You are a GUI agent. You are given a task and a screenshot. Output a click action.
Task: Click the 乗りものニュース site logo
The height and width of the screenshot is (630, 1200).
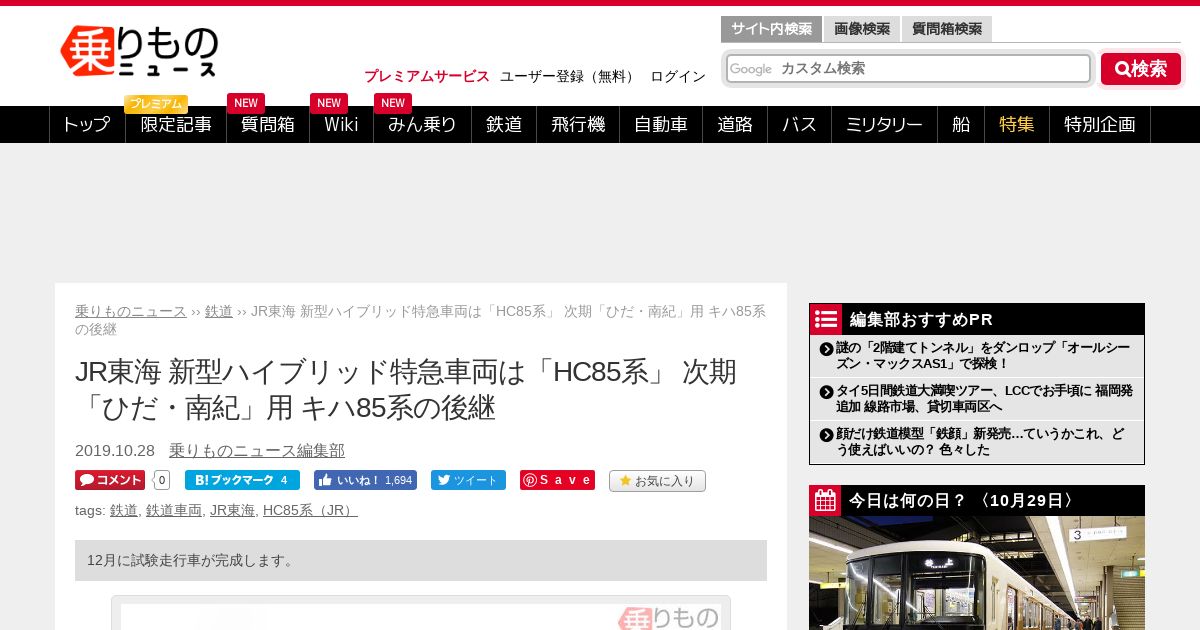click(139, 51)
